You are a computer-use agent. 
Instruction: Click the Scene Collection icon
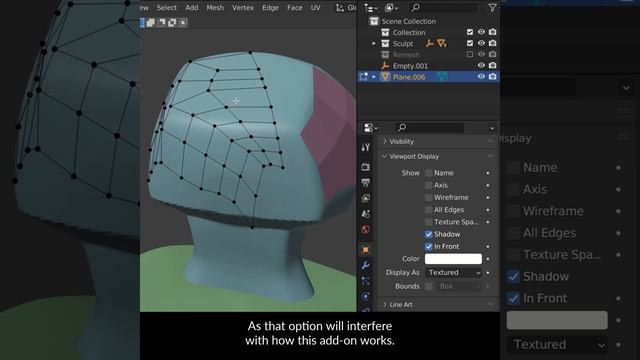[374, 21]
